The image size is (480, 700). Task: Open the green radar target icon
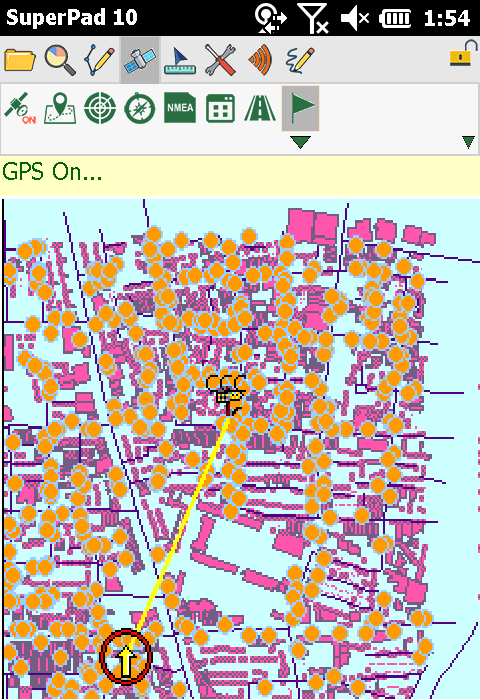[x=100, y=108]
